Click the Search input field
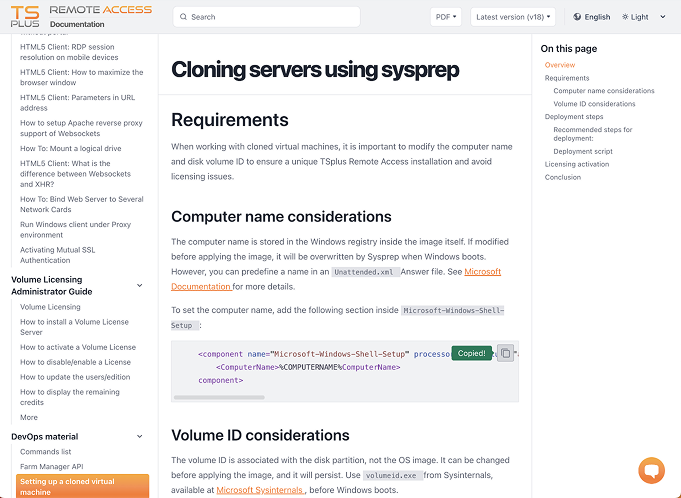Image resolution: width=681 pixels, height=498 pixels. [x=267, y=17]
